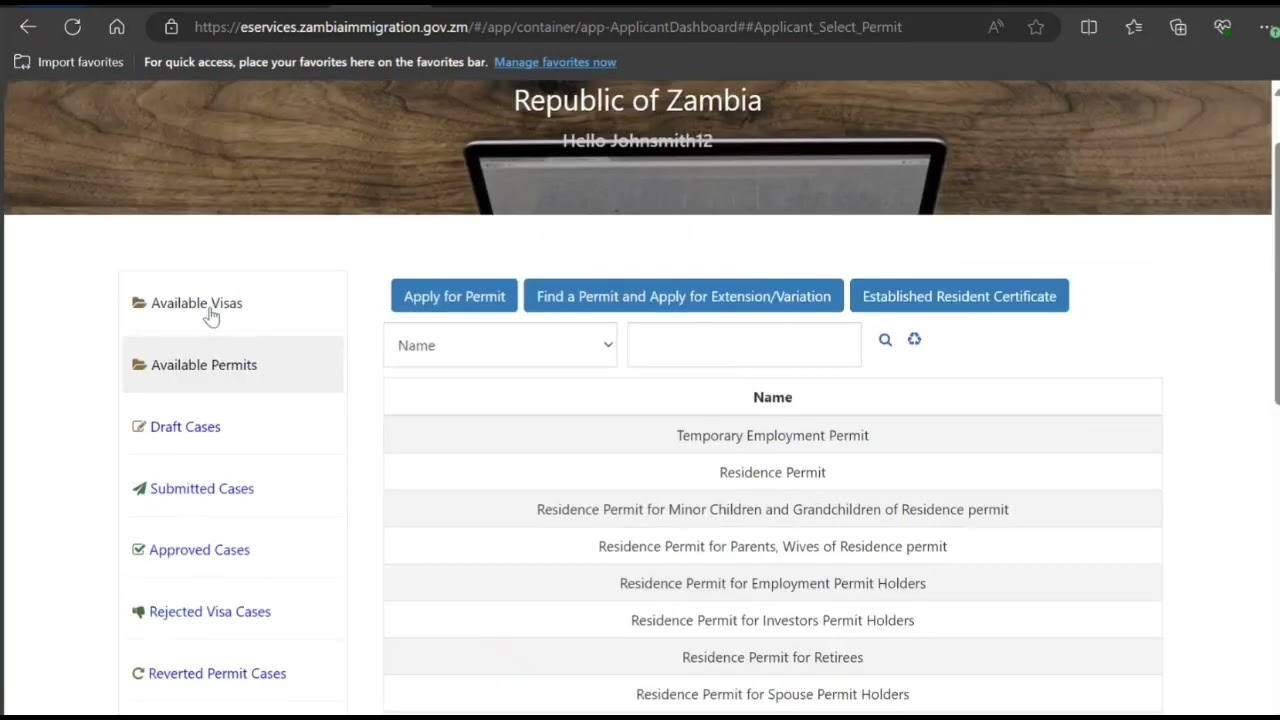Open Available Visas section

(x=196, y=303)
